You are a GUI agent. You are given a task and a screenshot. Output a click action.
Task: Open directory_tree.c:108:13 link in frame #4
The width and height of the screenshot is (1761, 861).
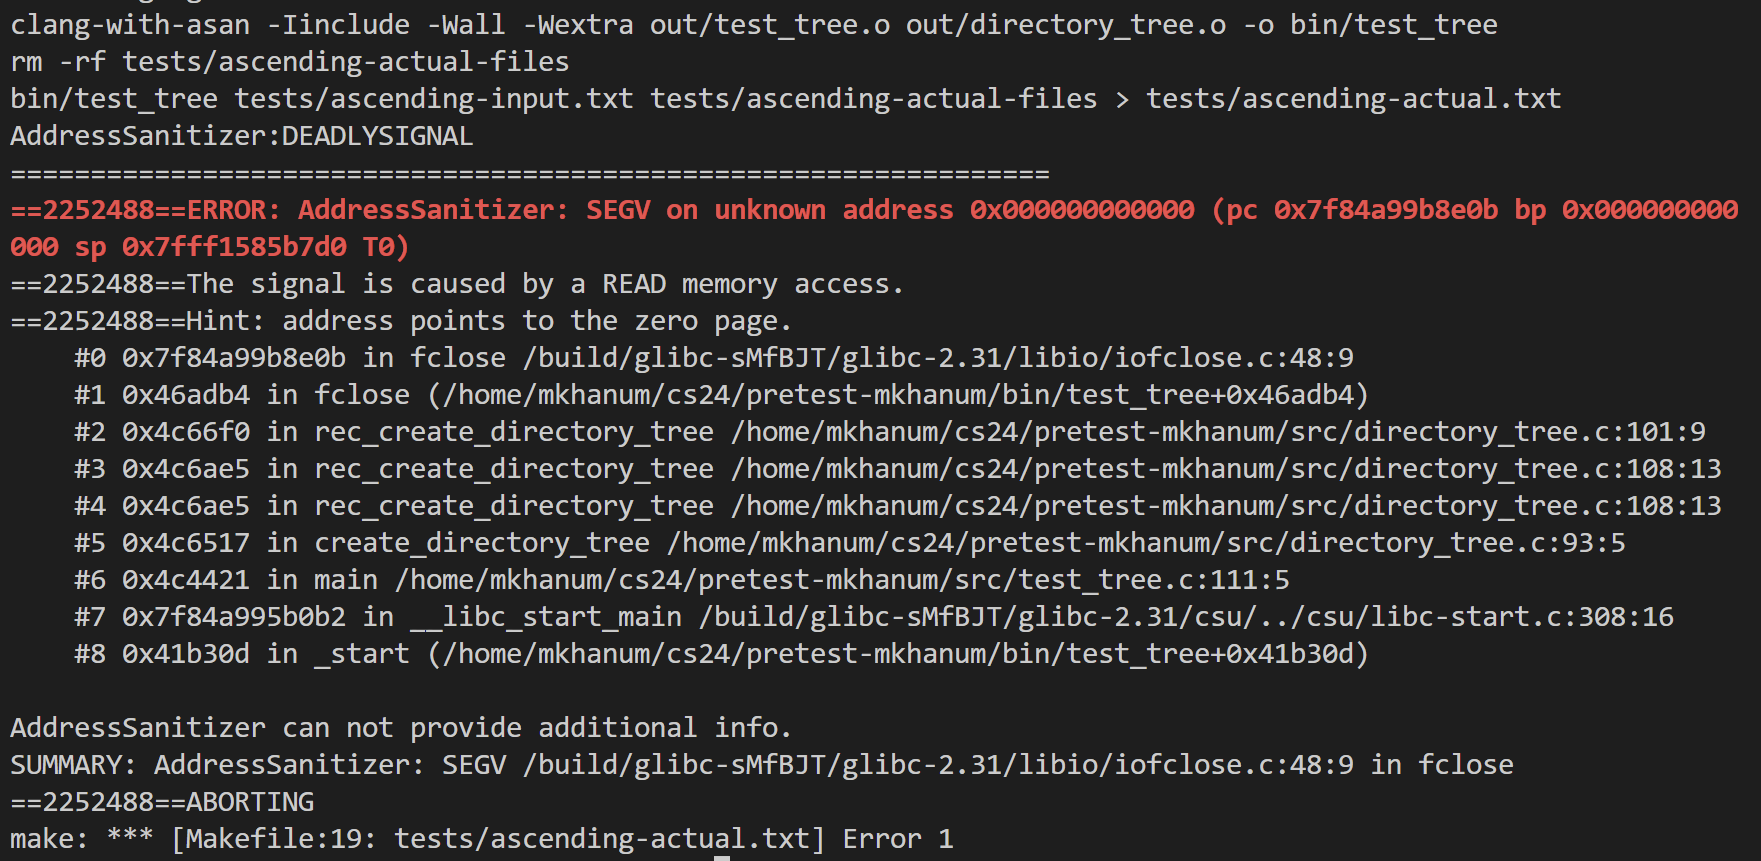(x=1226, y=506)
